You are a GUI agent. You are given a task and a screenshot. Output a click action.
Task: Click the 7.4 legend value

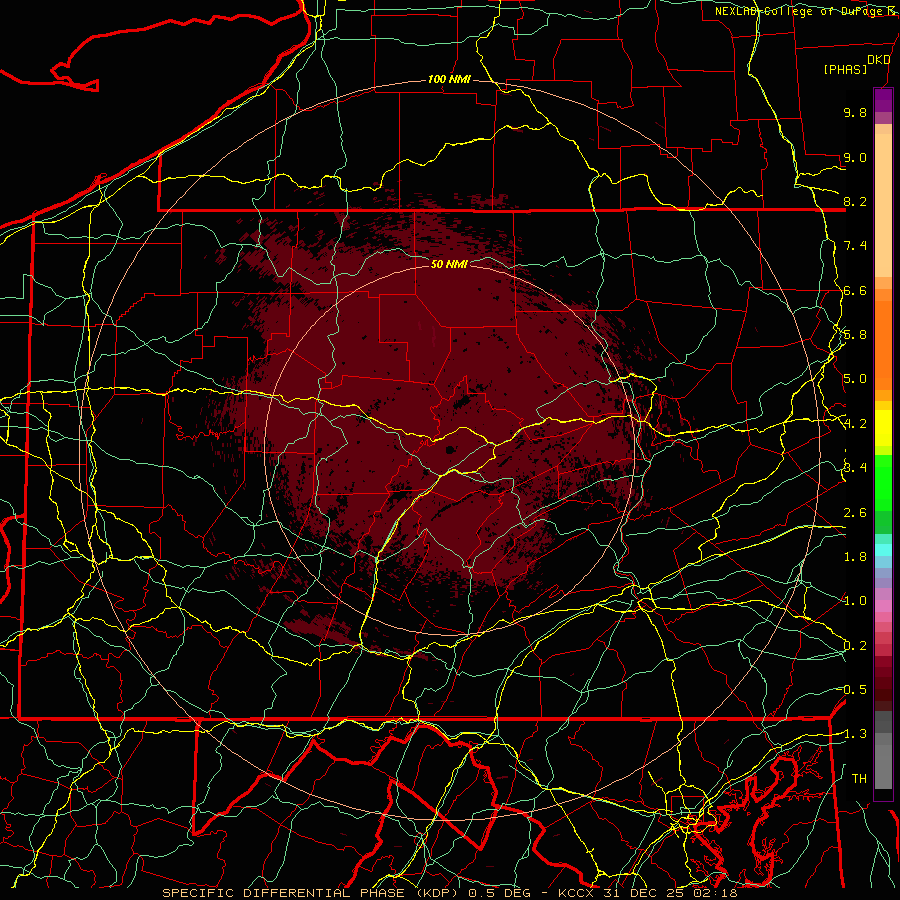[855, 246]
